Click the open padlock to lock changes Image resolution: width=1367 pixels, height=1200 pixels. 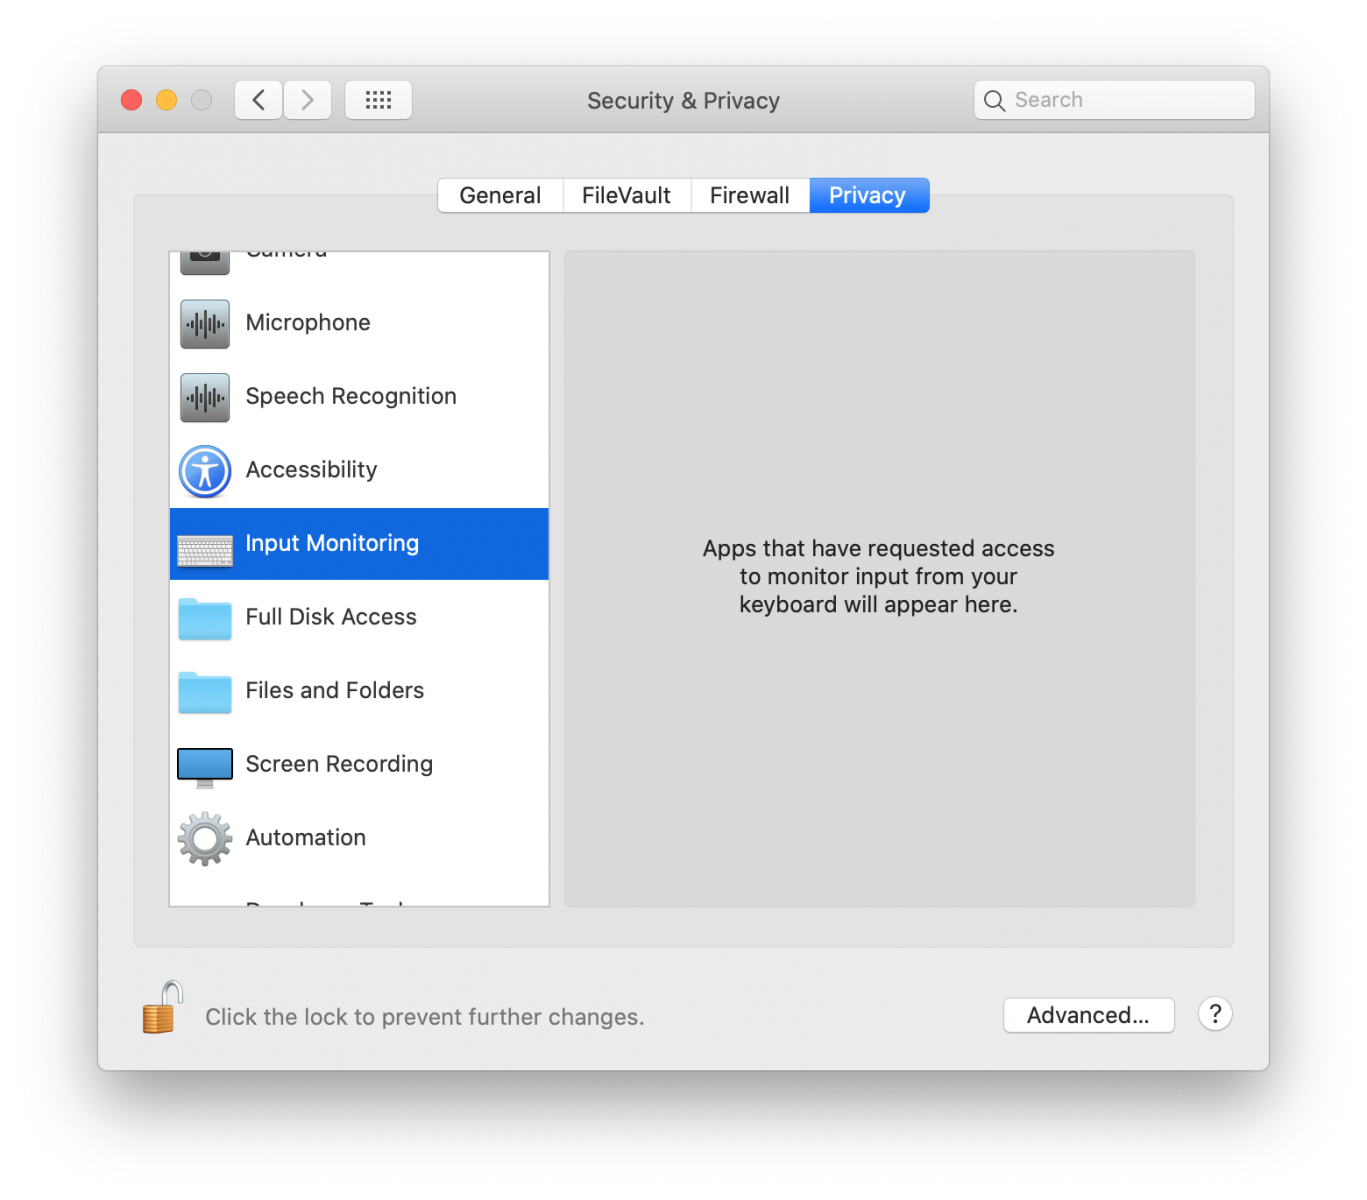pyautogui.click(x=163, y=1007)
